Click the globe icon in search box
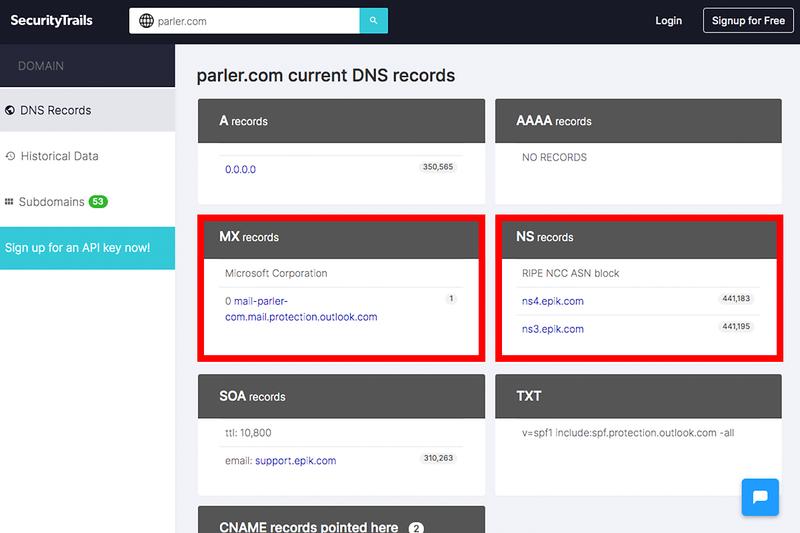Viewport: 800px width, 533px height. pyautogui.click(x=146, y=21)
